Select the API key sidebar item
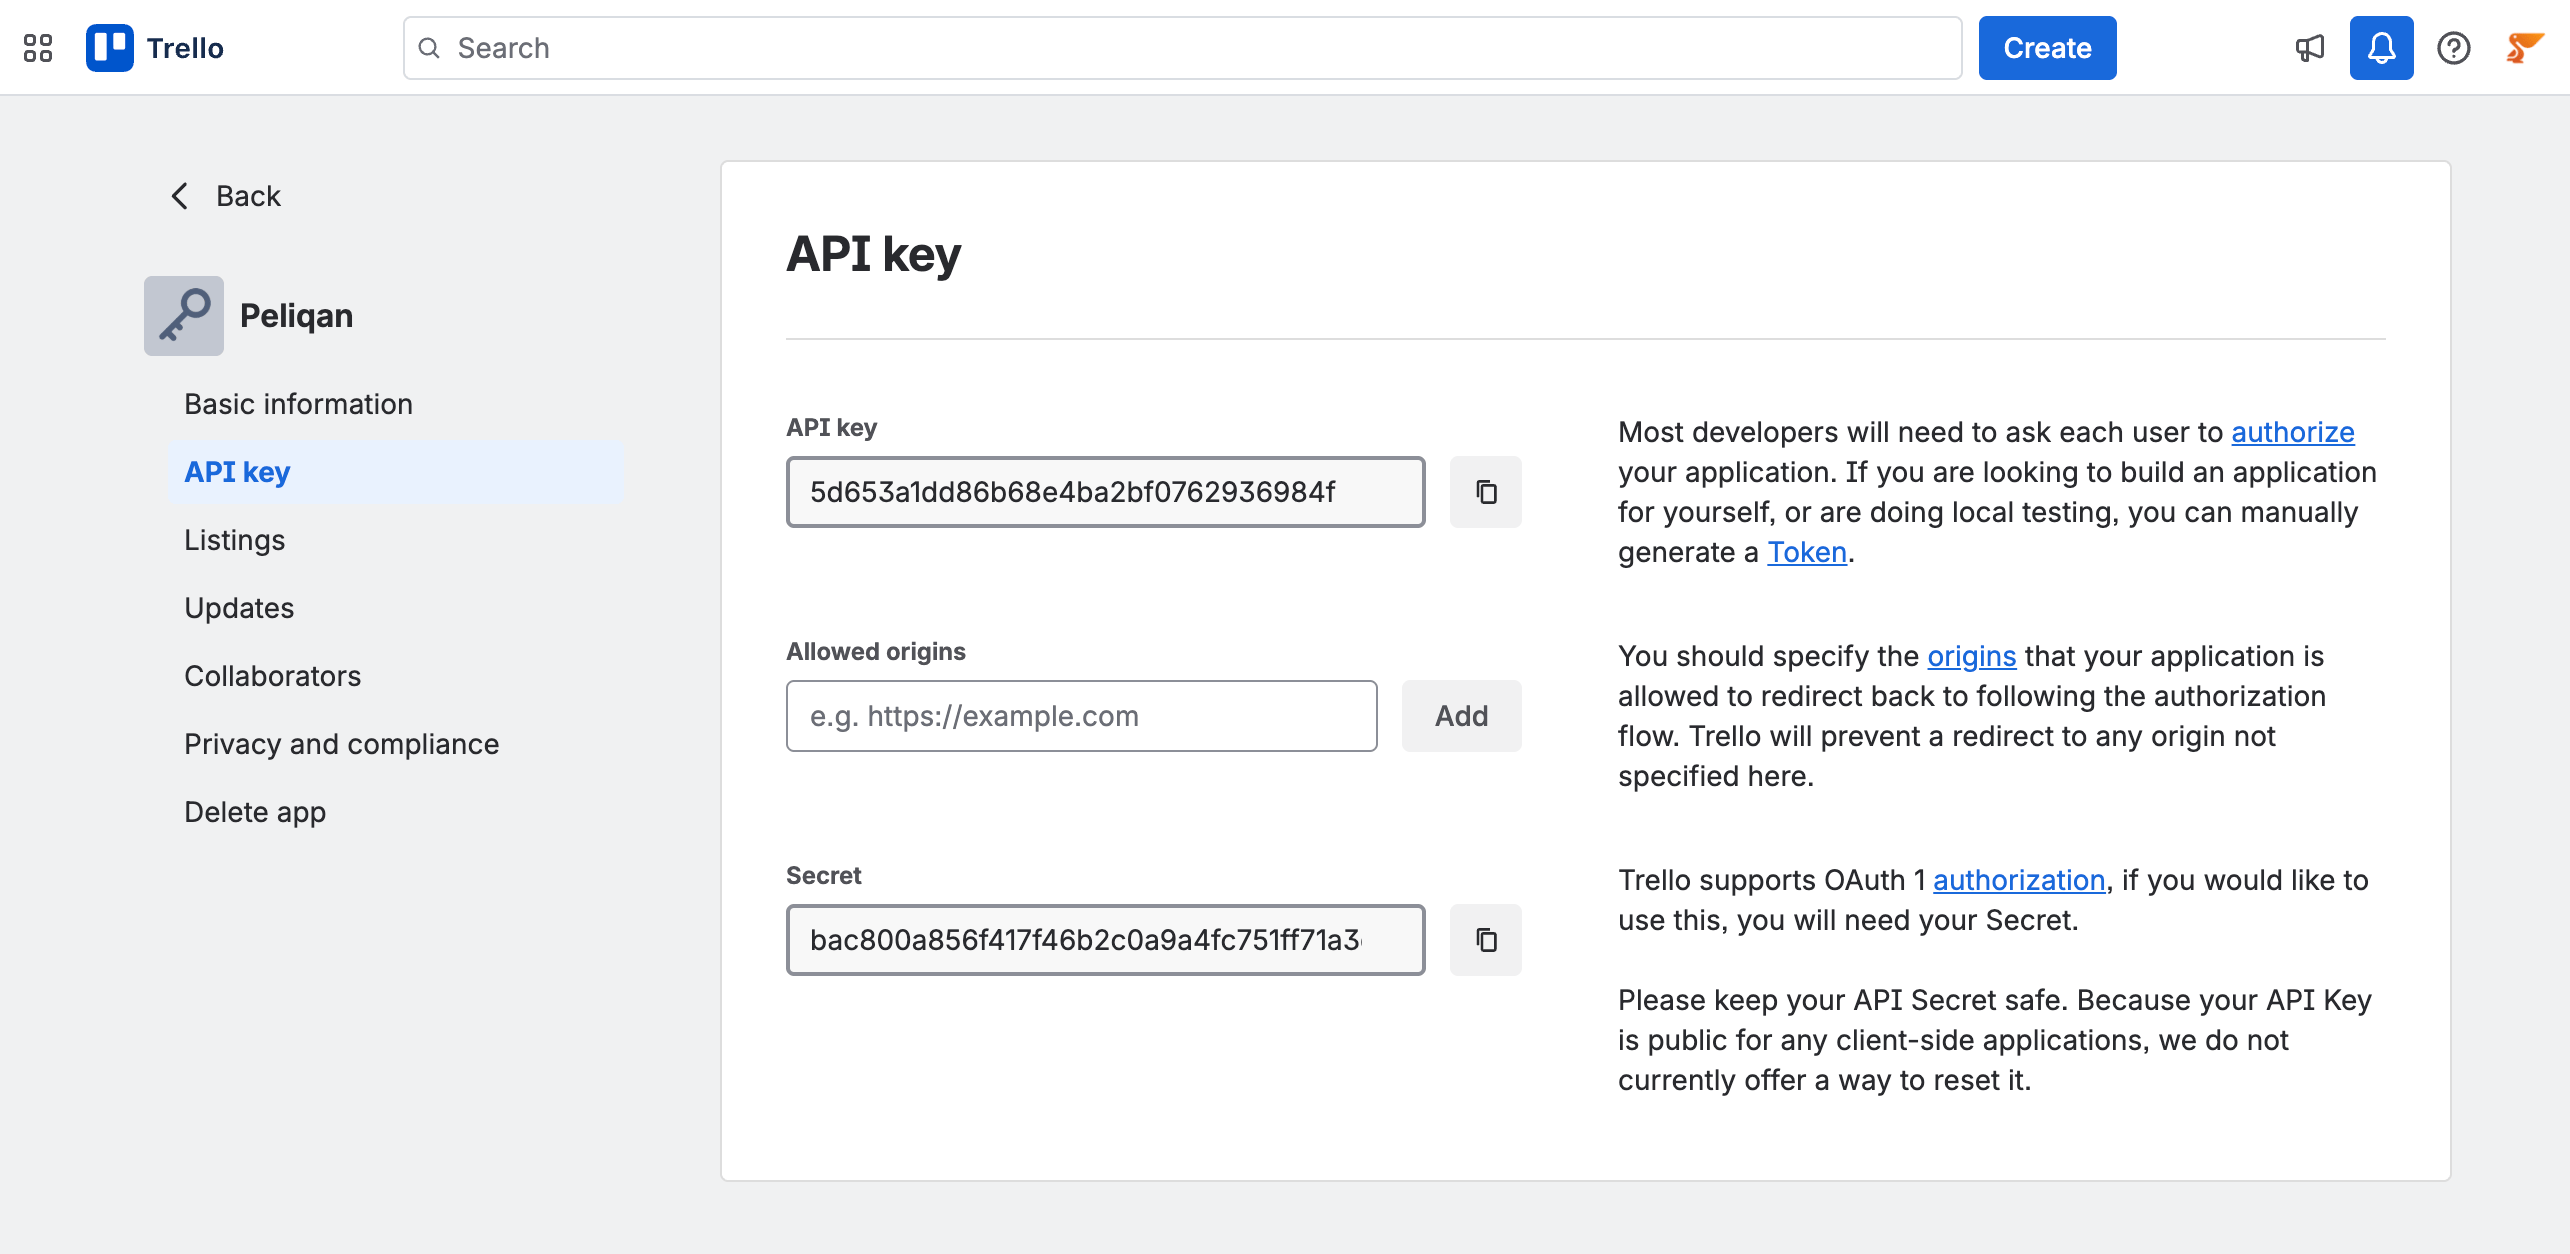 (x=396, y=472)
